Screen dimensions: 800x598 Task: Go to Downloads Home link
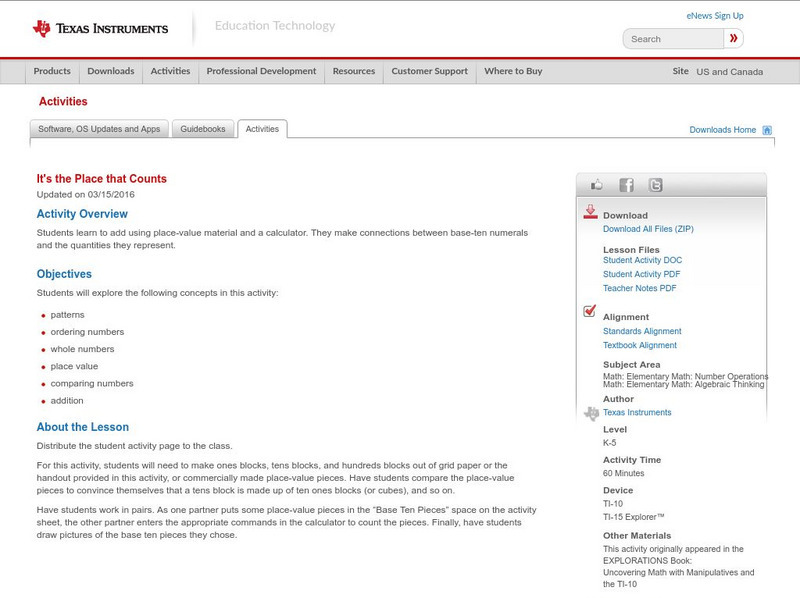pos(722,130)
